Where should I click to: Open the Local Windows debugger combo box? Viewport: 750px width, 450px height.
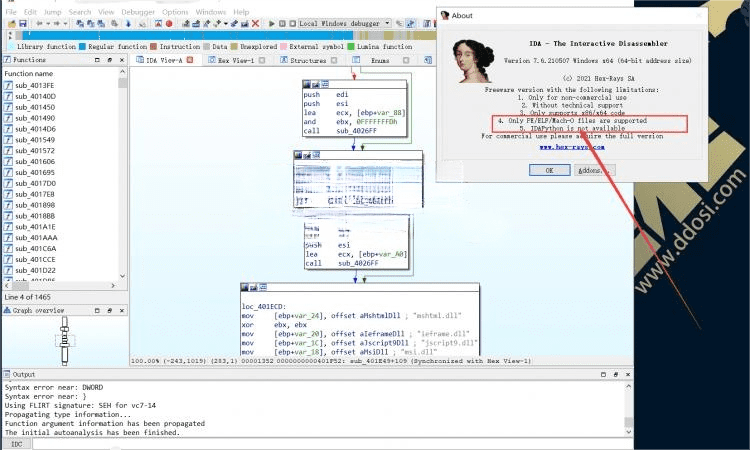click(345, 23)
